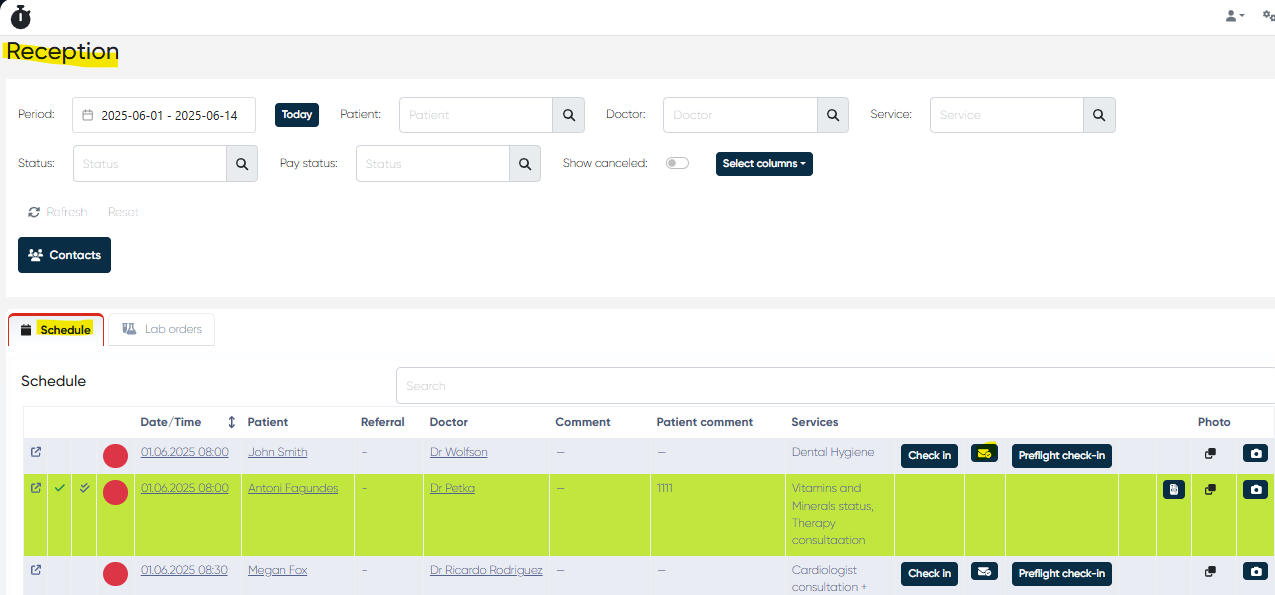Select the Schedule tab
Screen dimensions: 1275x595
56,330
